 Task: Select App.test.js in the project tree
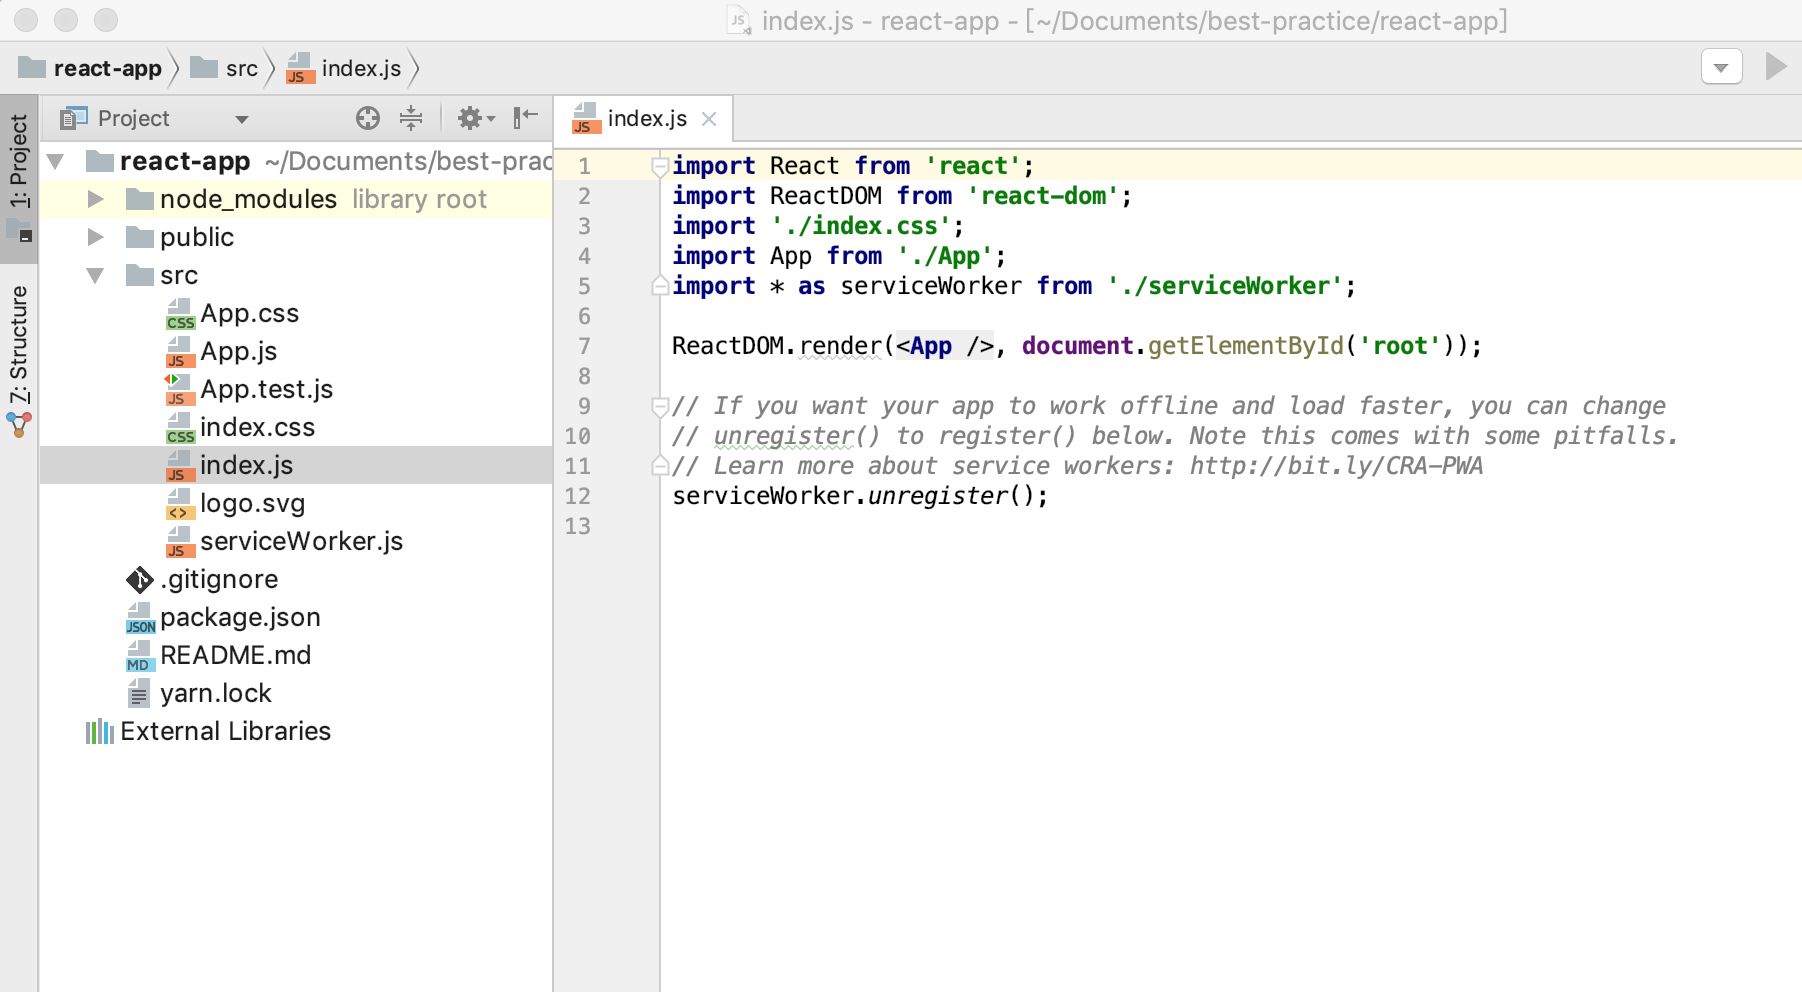tap(266, 390)
